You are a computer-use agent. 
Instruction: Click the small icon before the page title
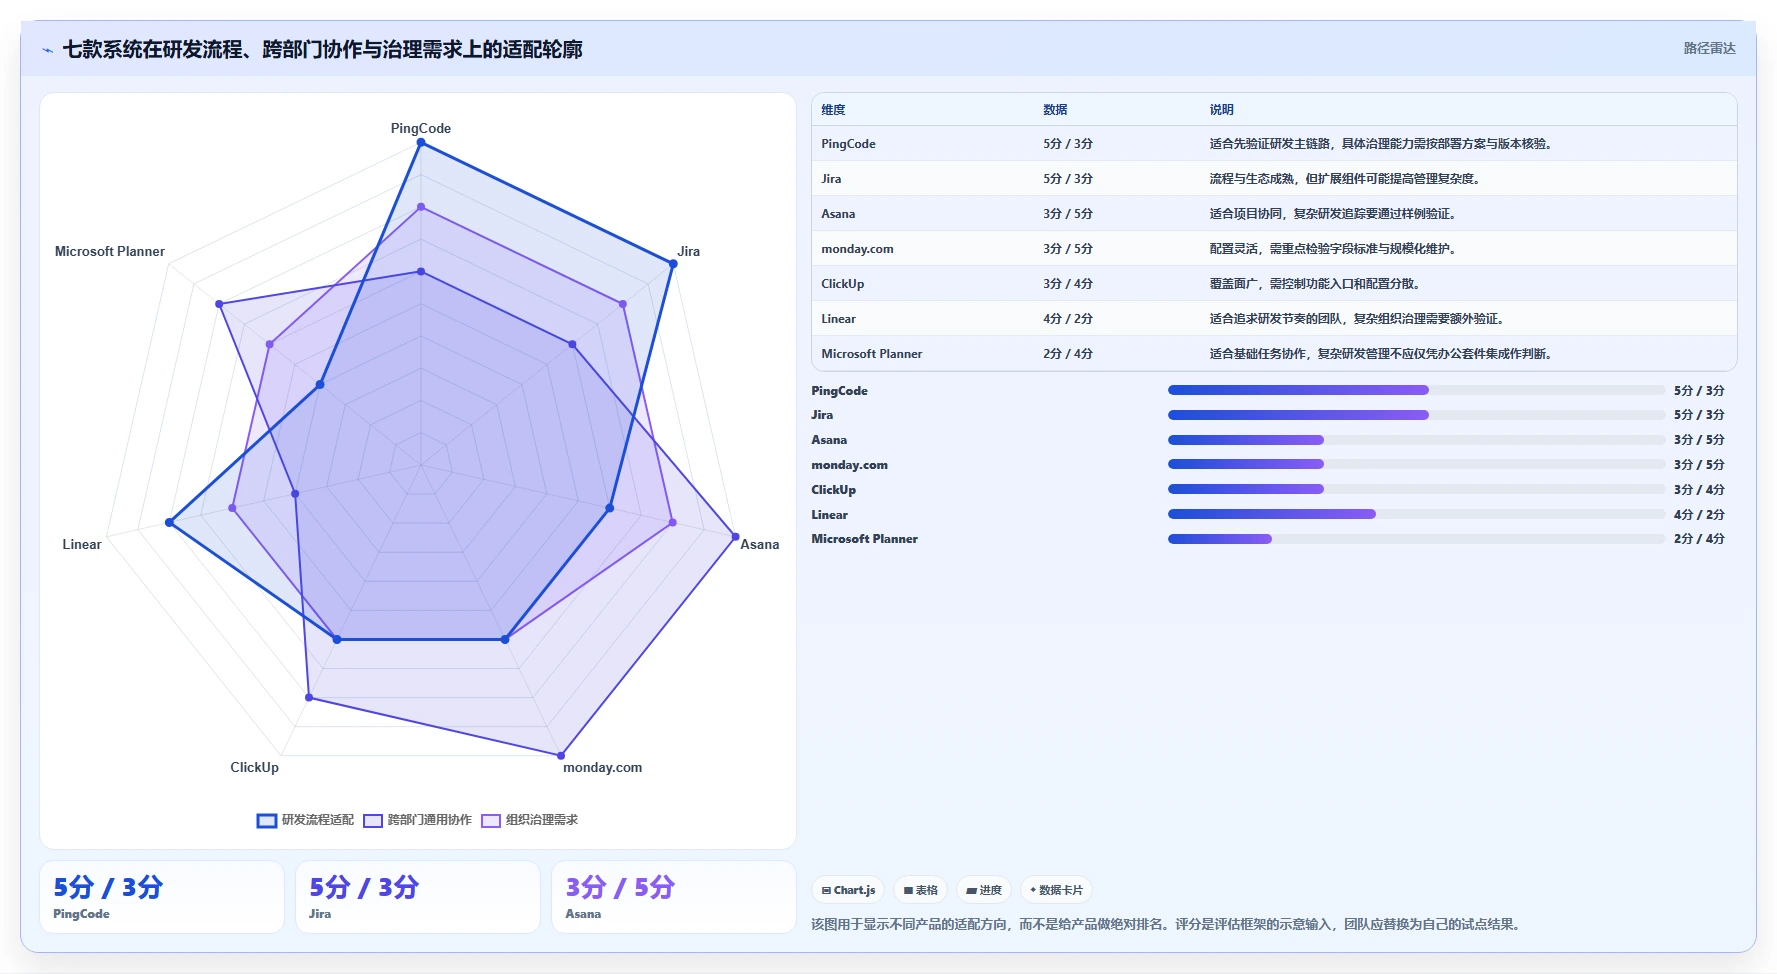pos(47,50)
